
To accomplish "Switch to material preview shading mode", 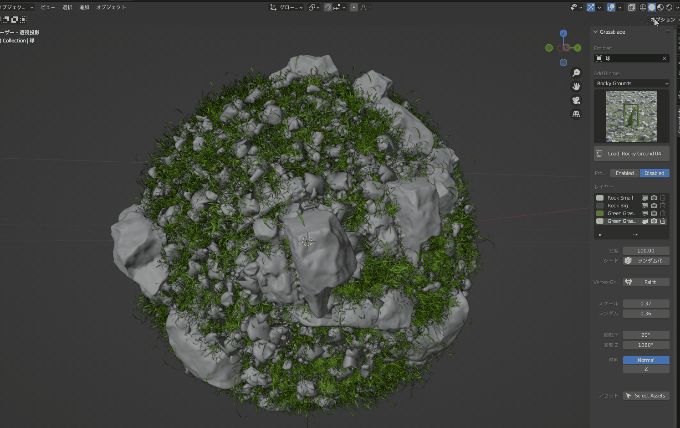I will coord(660,7).
